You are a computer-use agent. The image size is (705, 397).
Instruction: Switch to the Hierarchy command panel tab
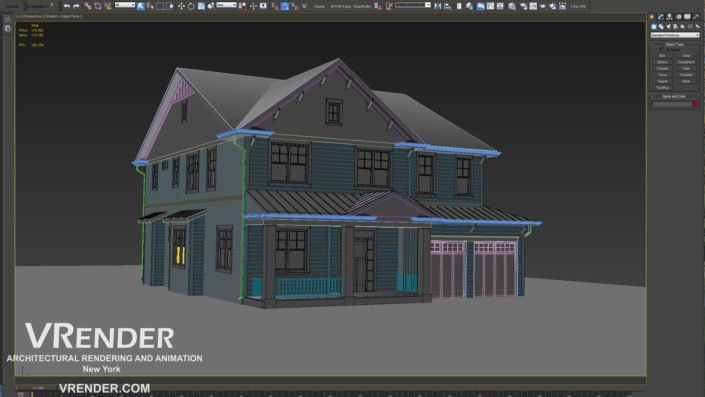pos(669,17)
